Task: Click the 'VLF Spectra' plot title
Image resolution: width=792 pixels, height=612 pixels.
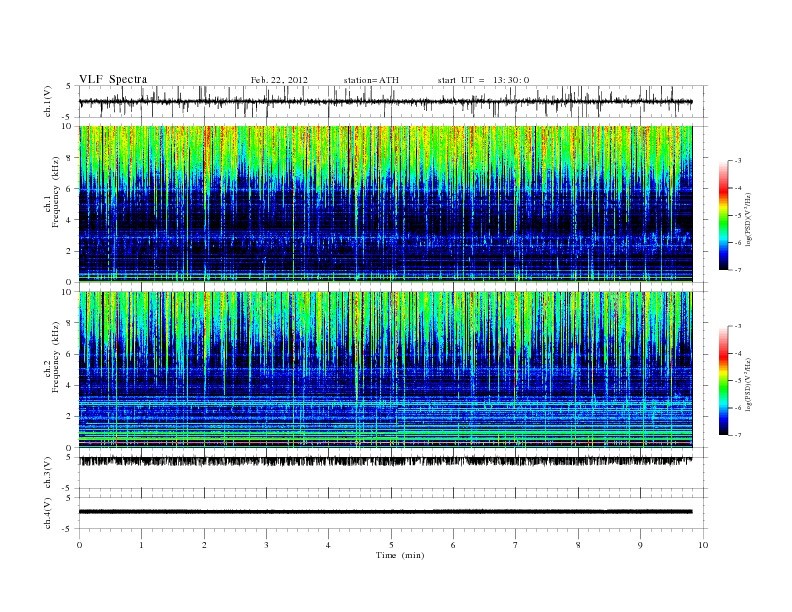Action: [x=113, y=79]
